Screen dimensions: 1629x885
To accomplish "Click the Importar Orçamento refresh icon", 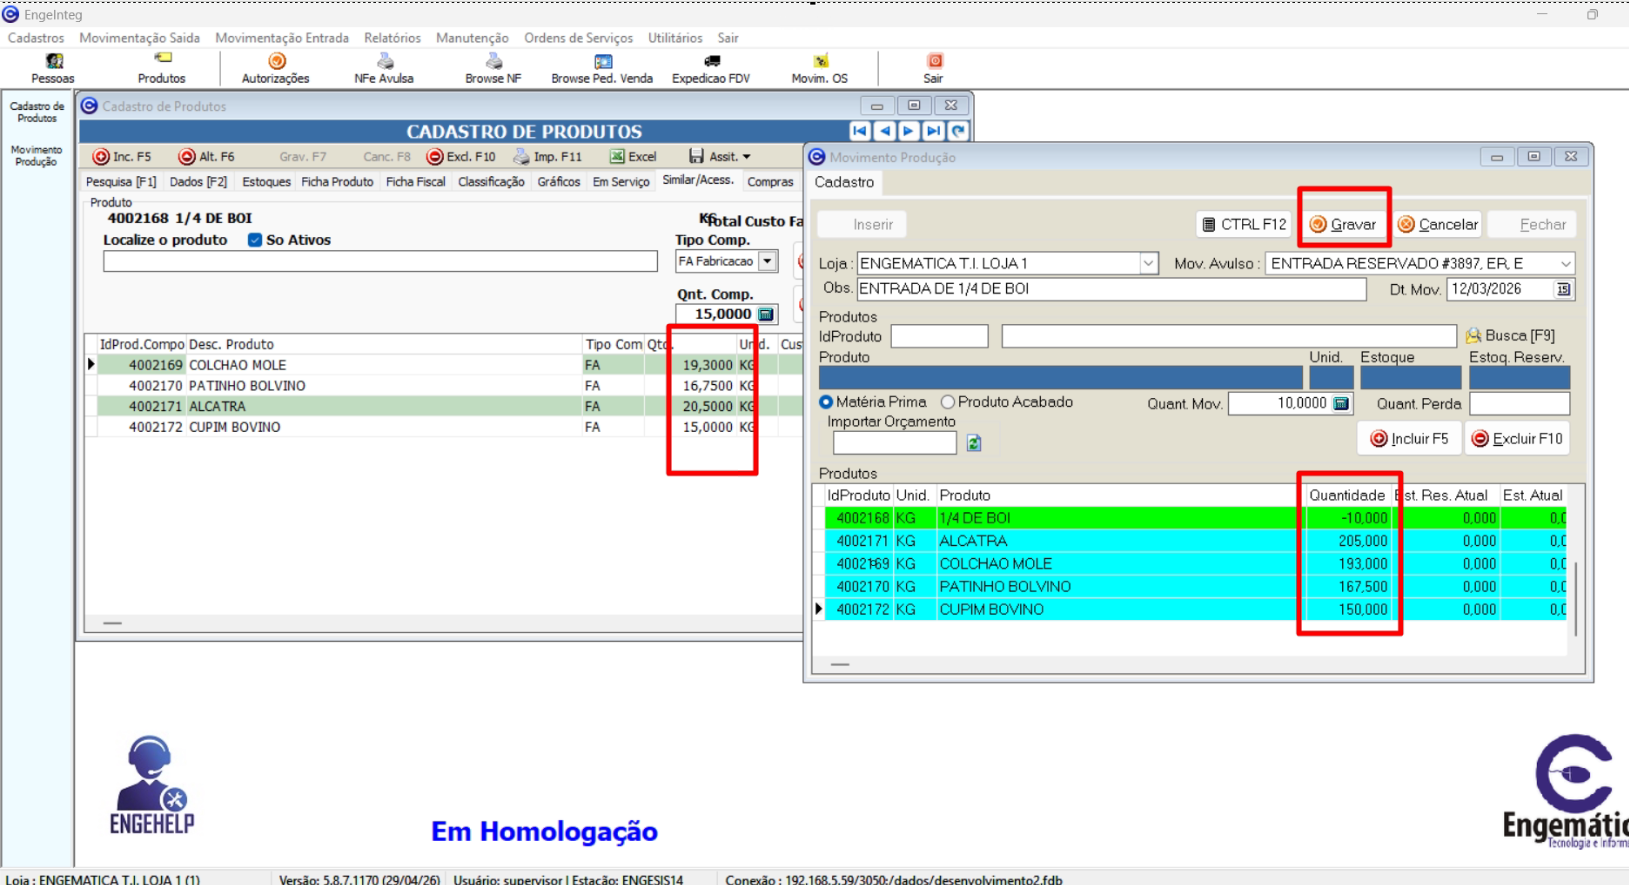I will [974, 443].
